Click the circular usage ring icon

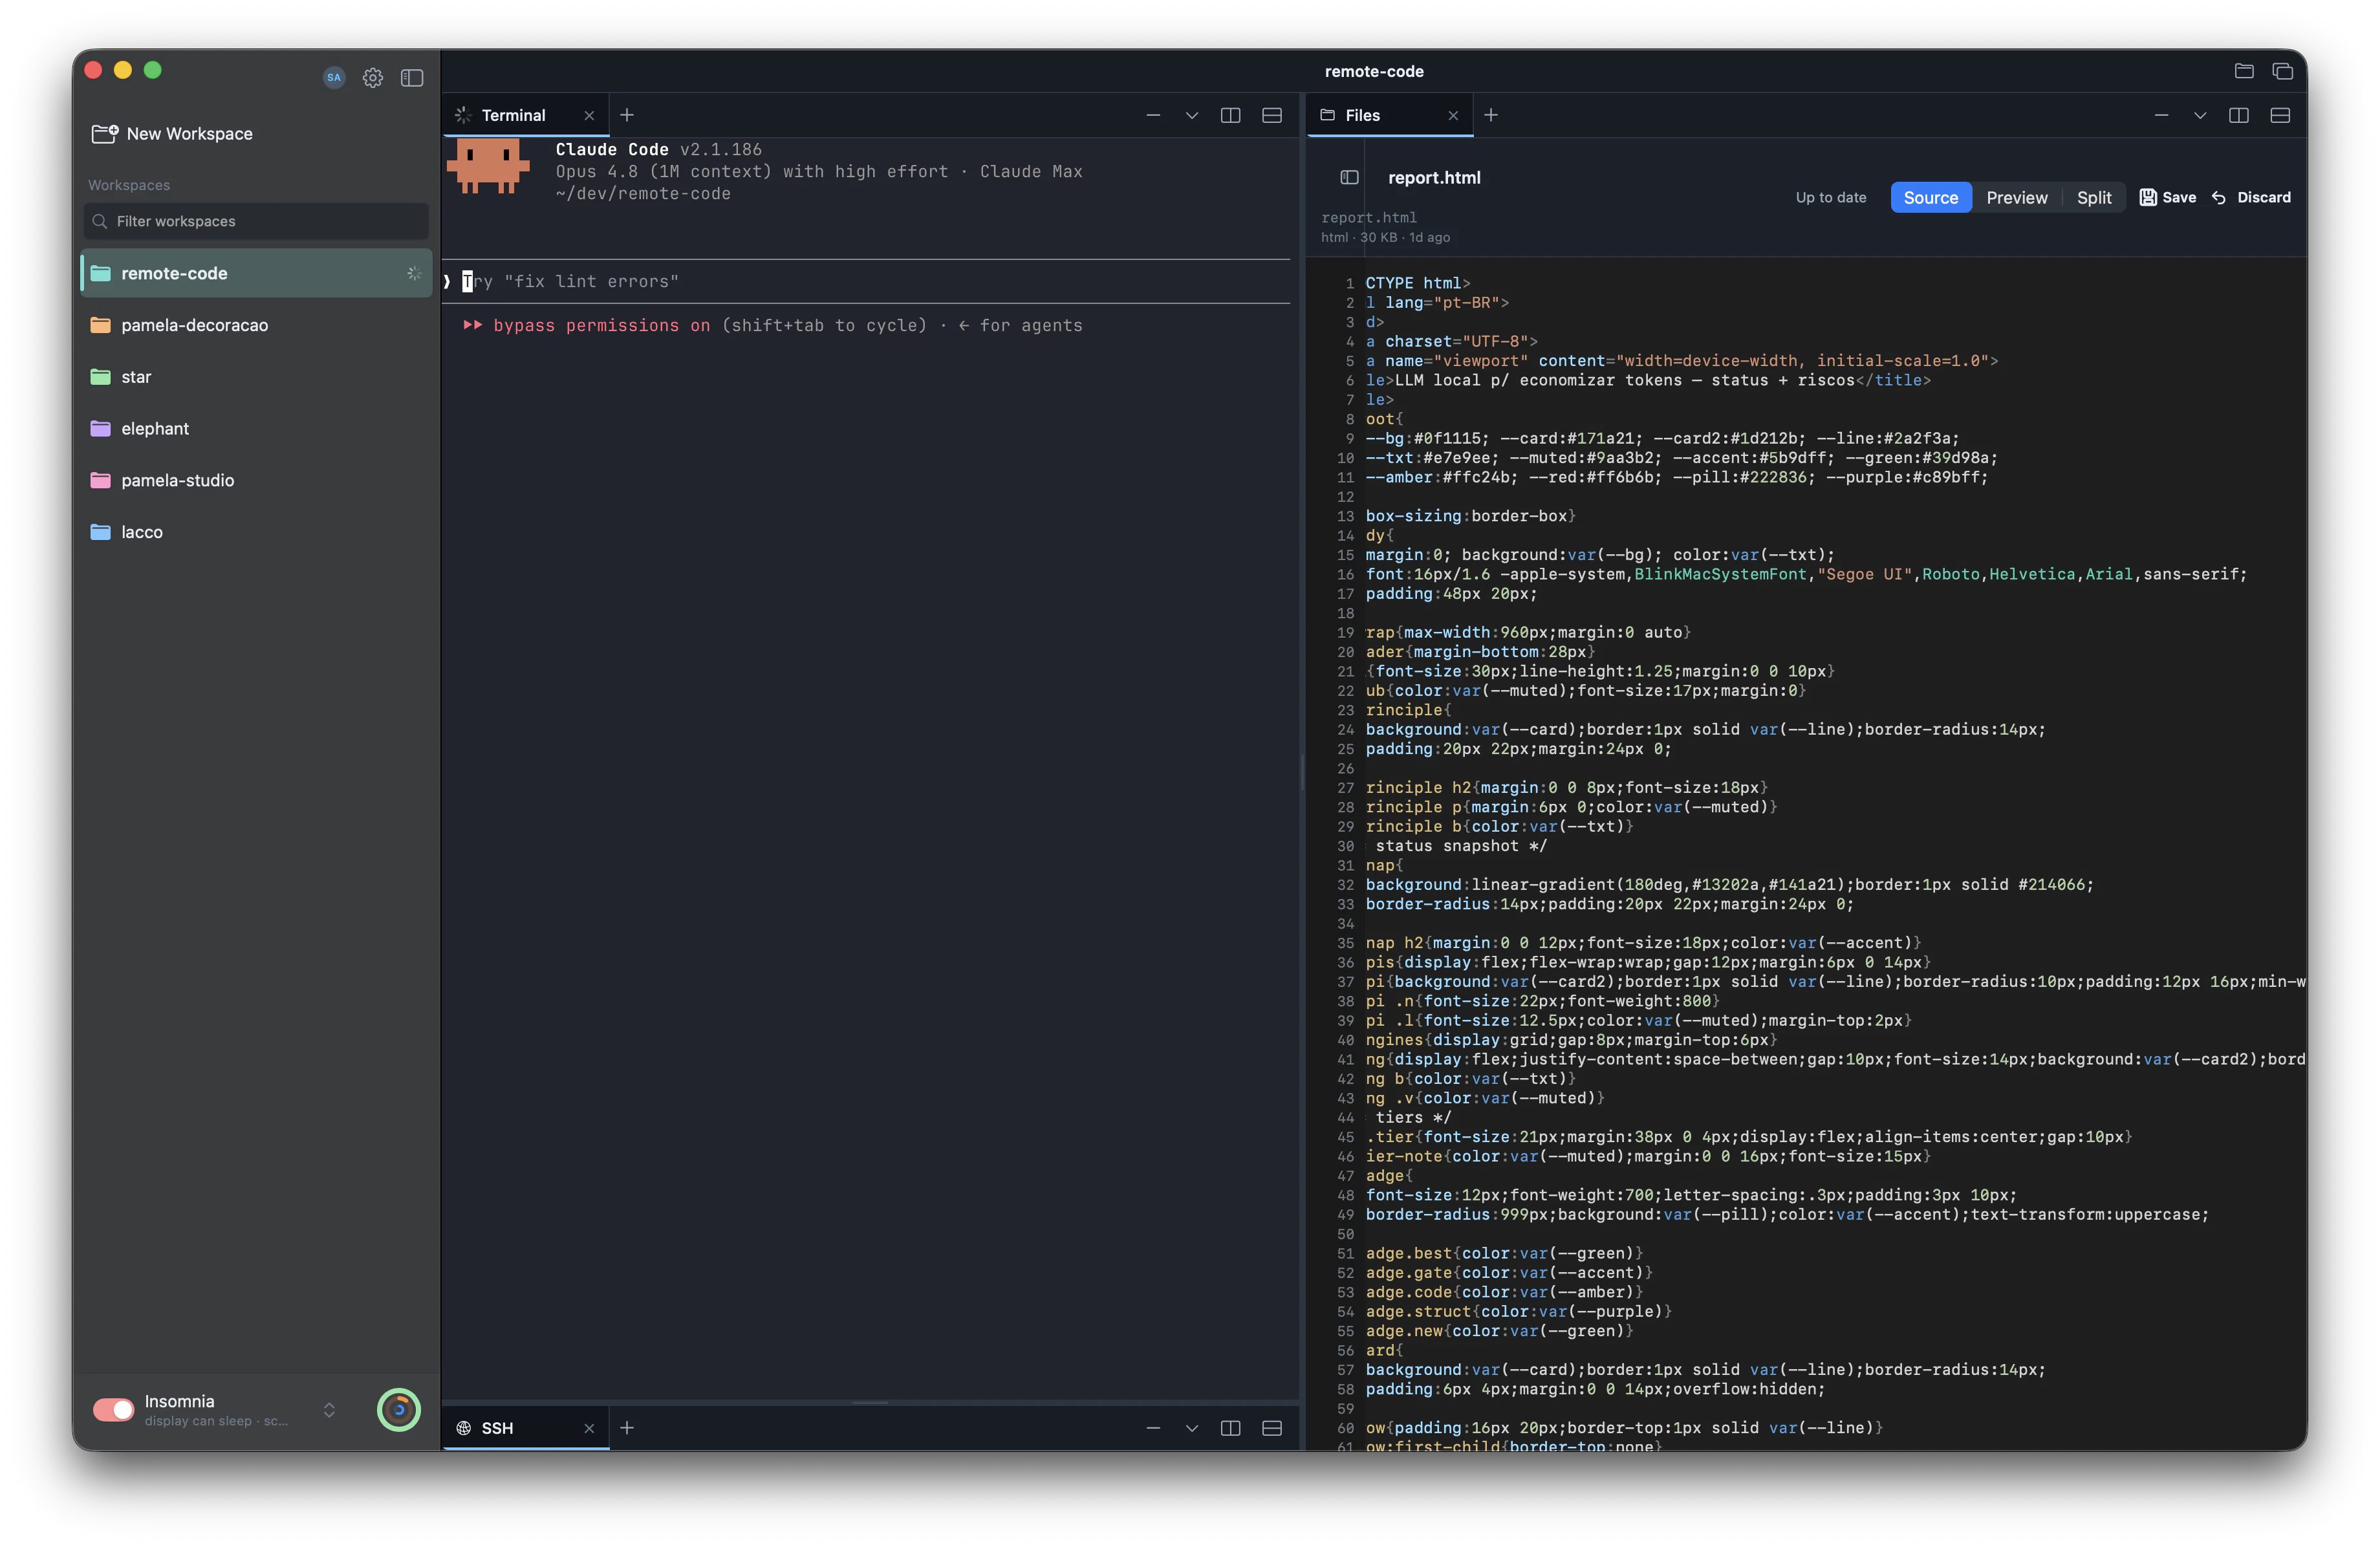399,1409
